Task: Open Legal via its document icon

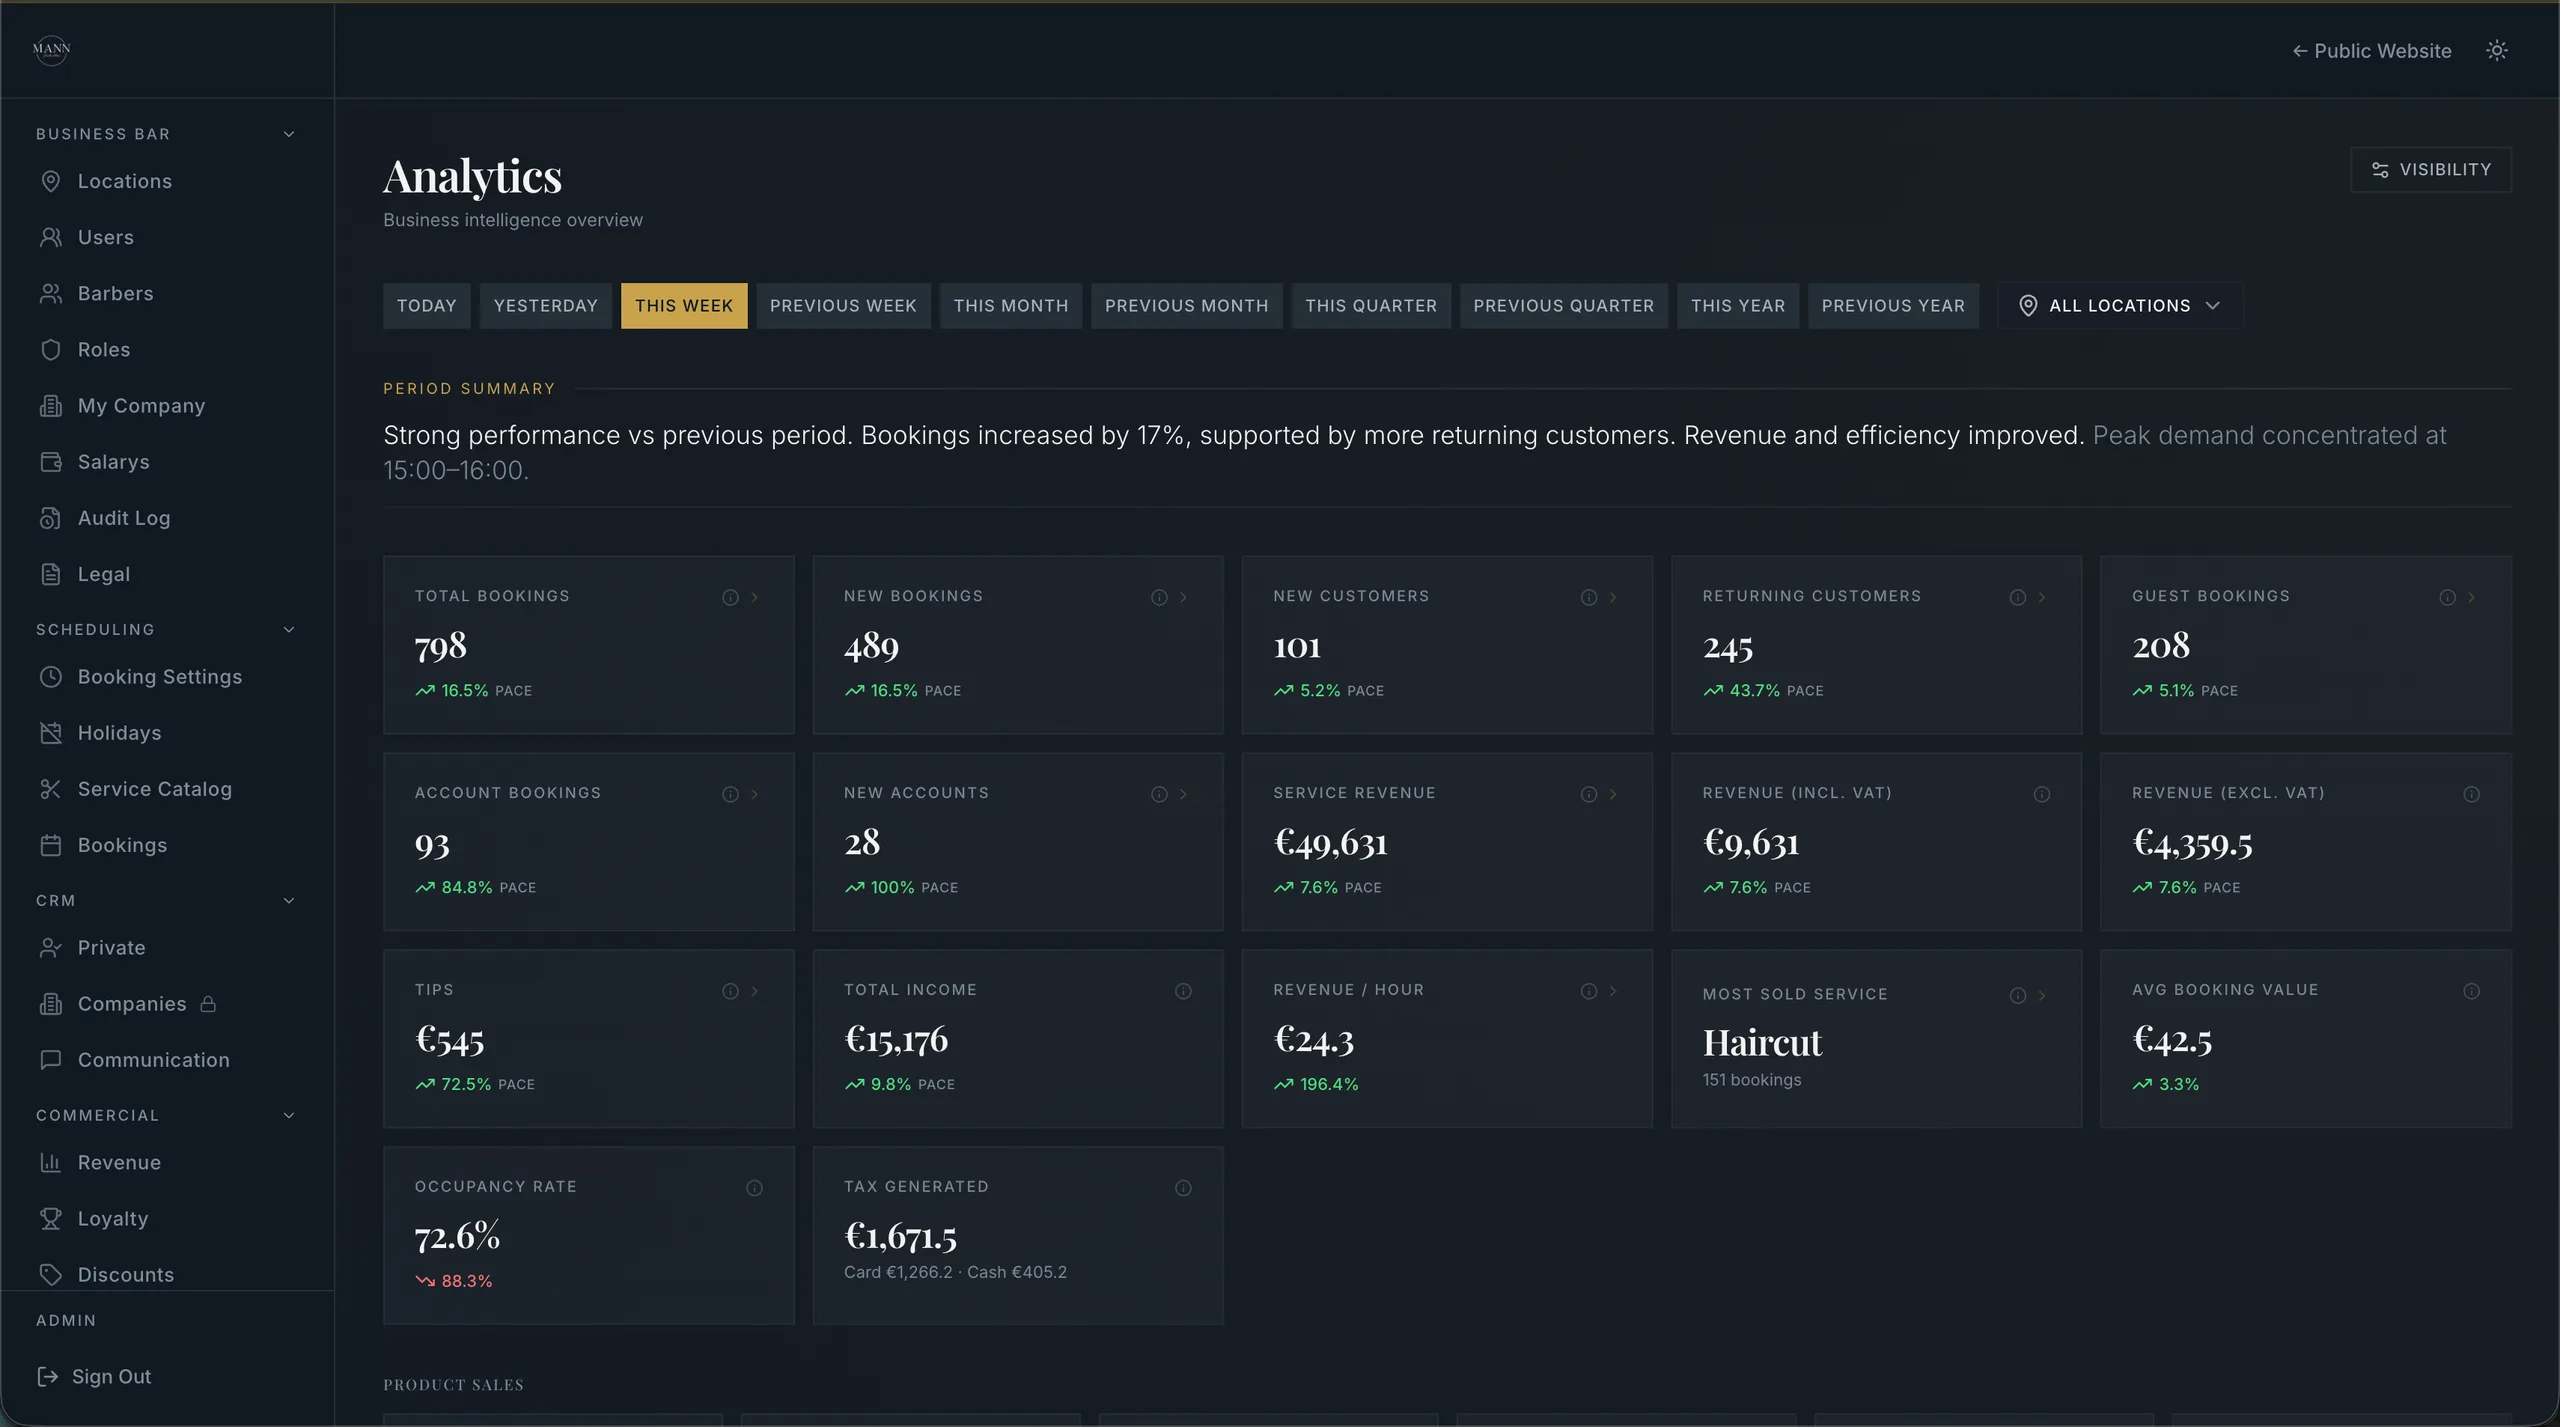Action: (51, 574)
